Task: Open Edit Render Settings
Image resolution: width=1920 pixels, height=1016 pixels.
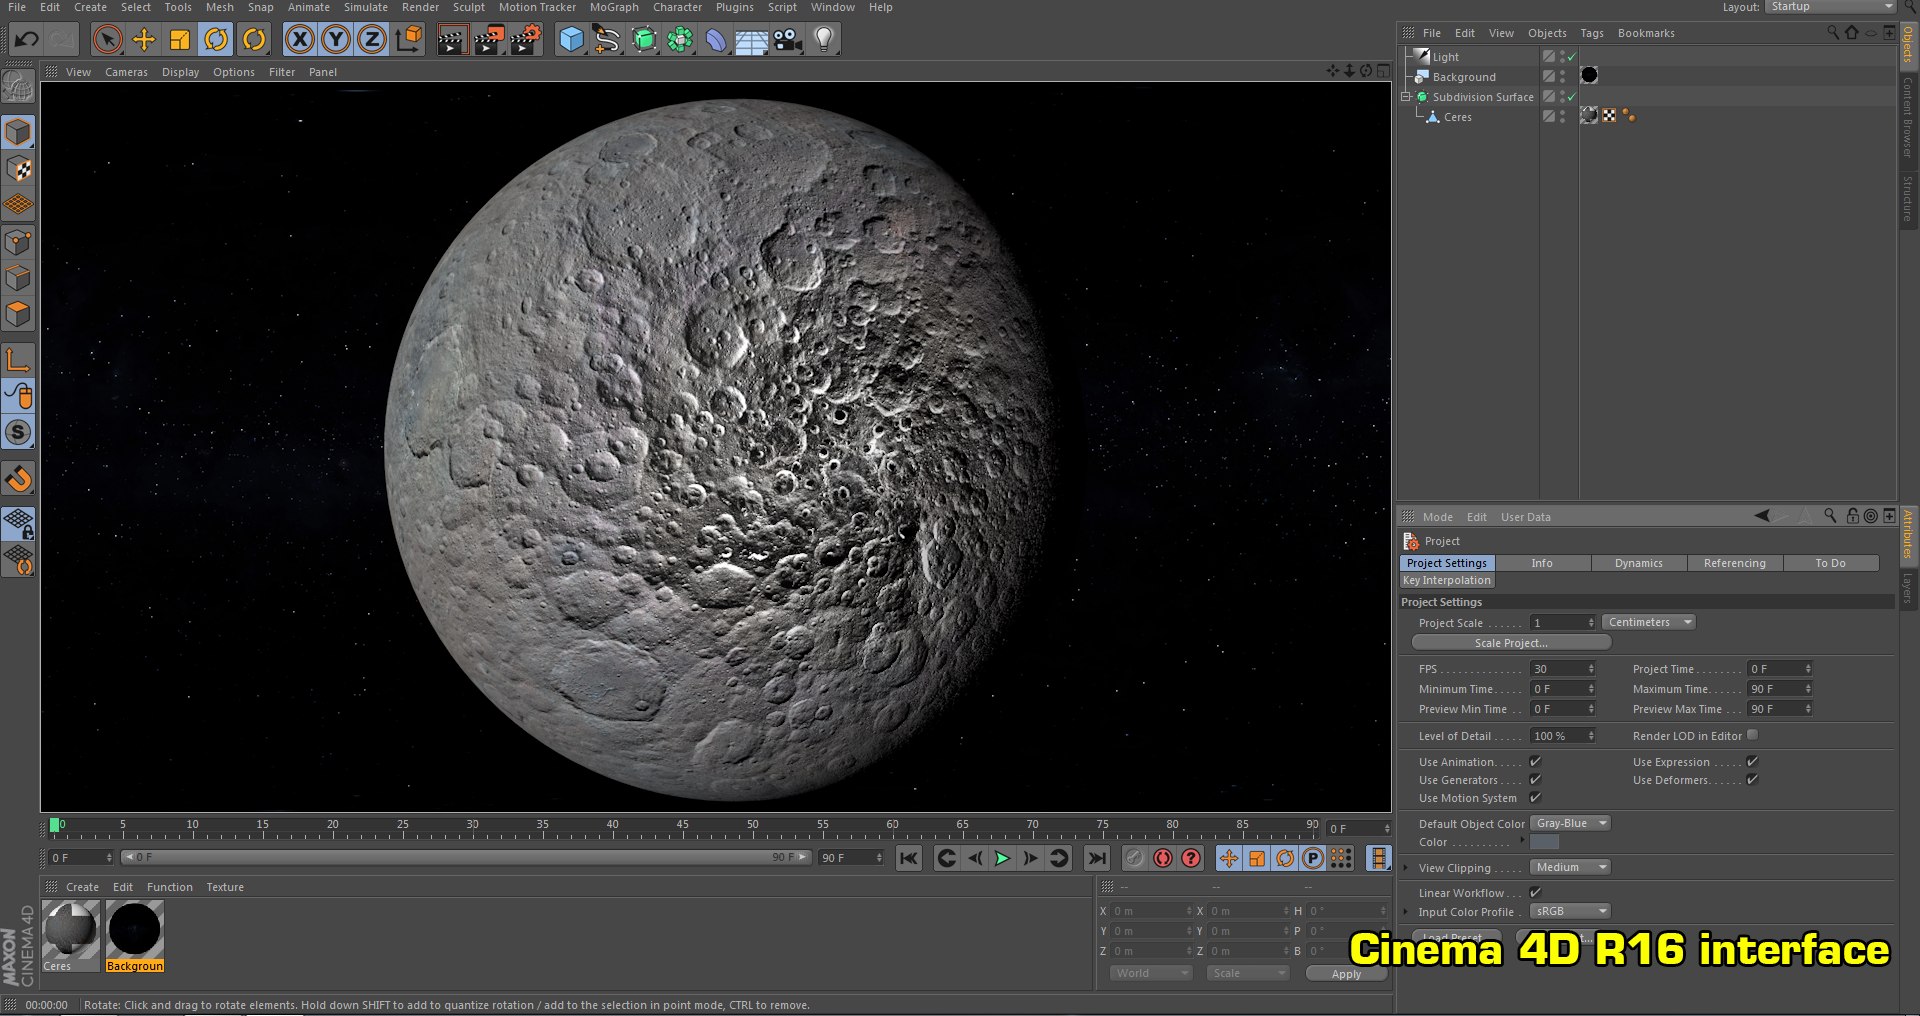Action: 526,40
